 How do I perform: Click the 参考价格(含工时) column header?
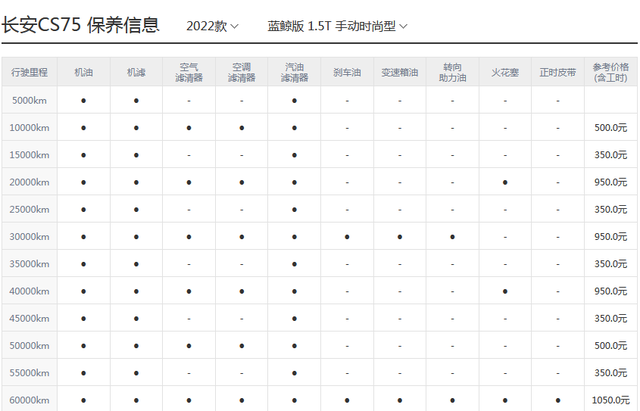click(611, 72)
